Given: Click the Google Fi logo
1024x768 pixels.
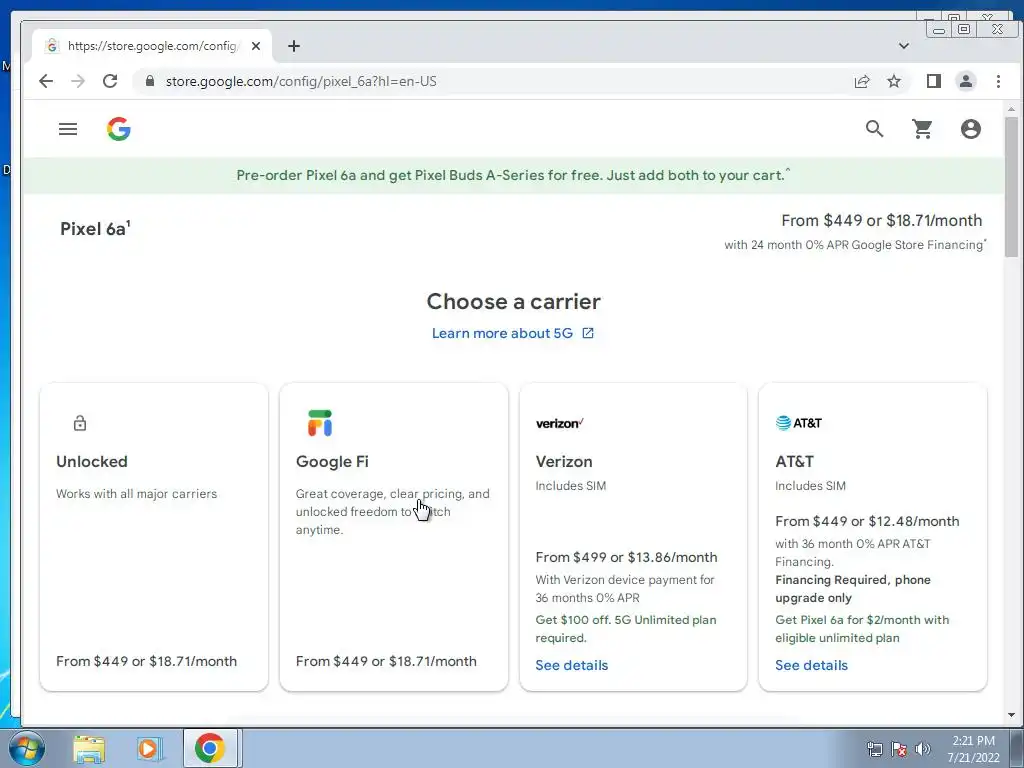Looking at the screenshot, I should tap(320, 423).
